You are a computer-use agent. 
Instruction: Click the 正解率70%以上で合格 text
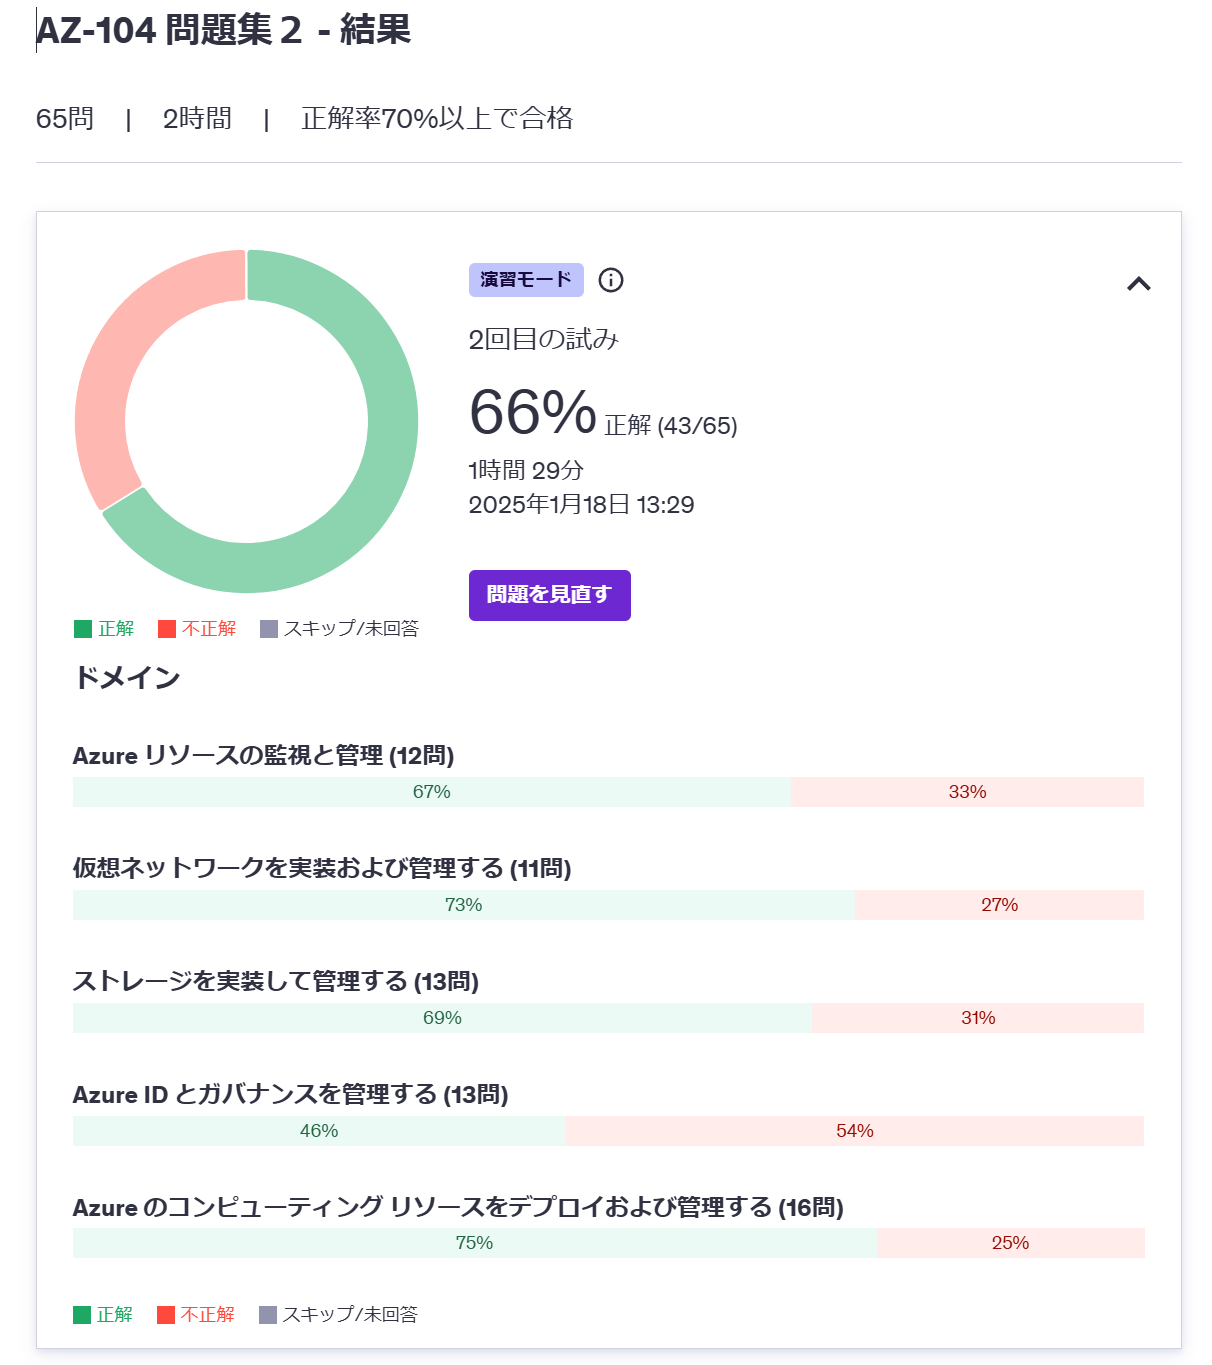coord(438,119)
